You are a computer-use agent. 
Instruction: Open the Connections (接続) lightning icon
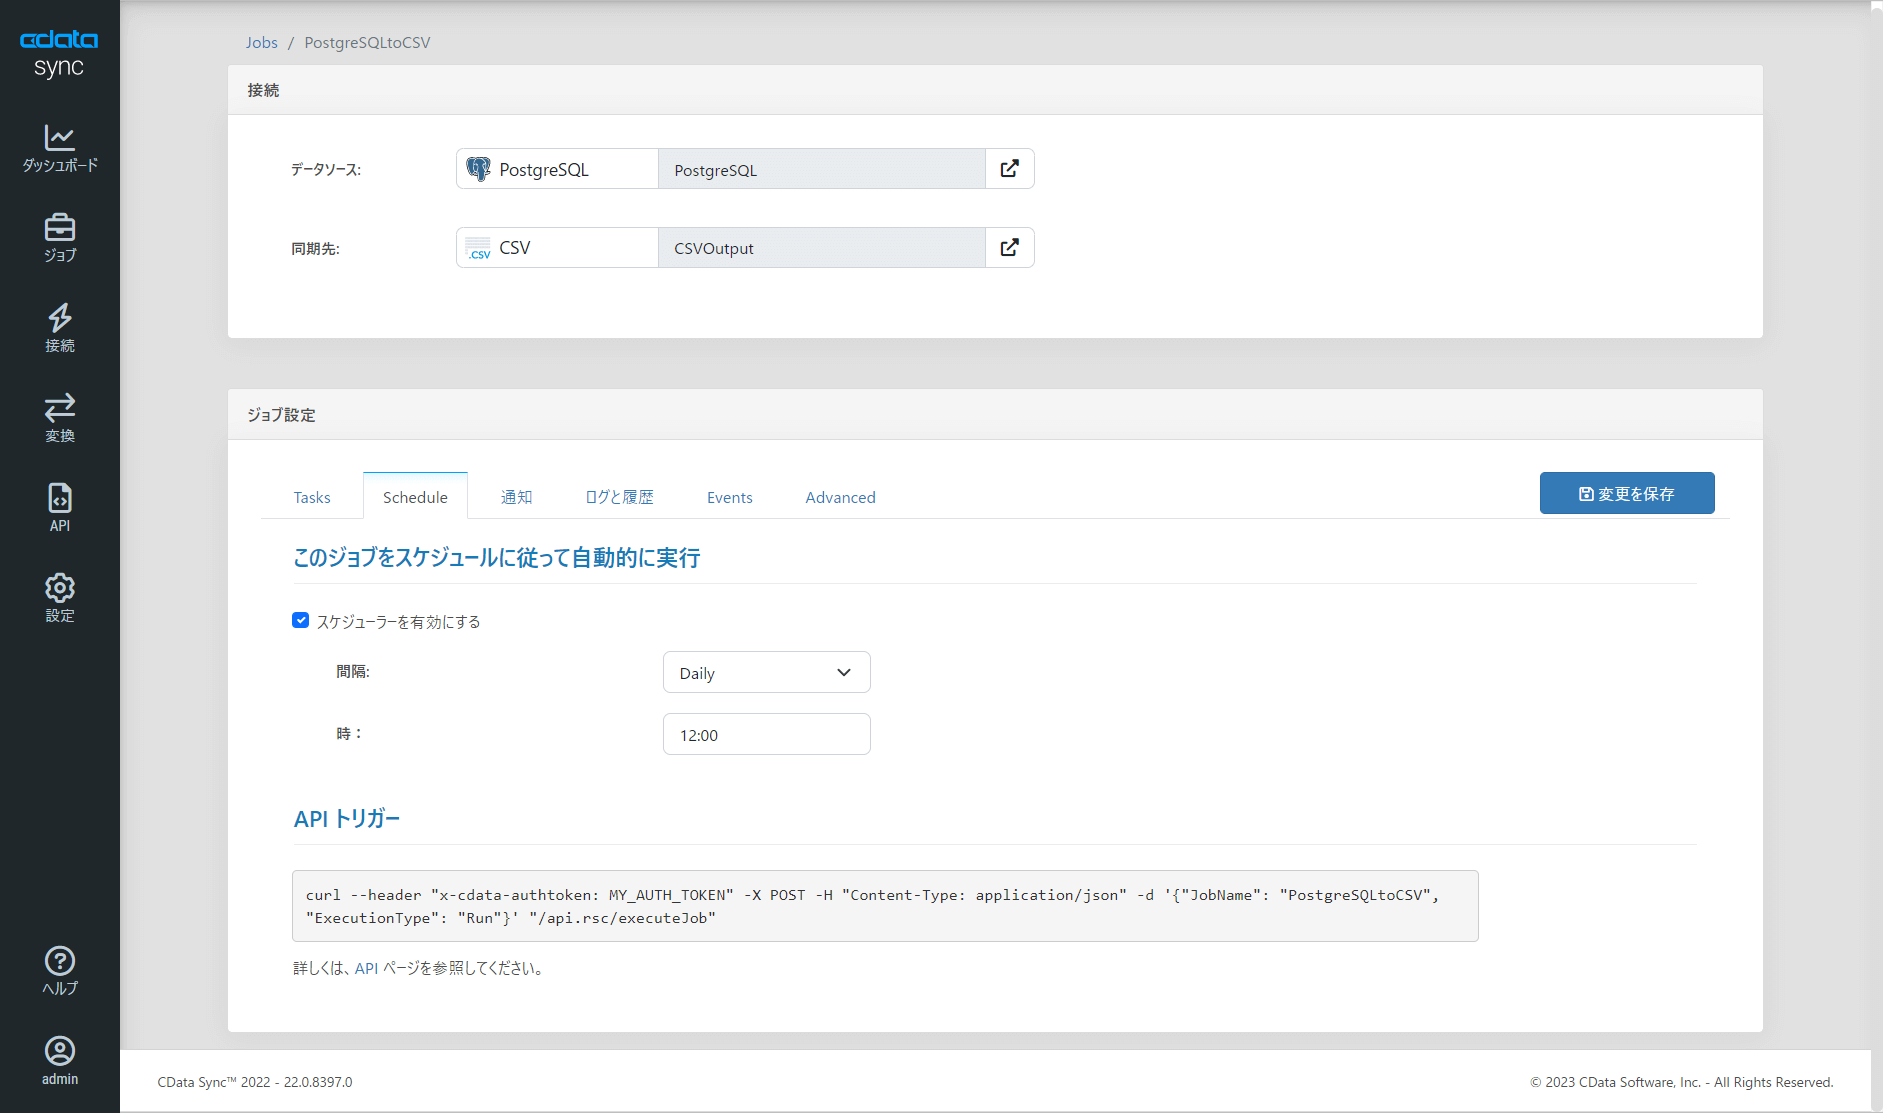coord(60,328)
